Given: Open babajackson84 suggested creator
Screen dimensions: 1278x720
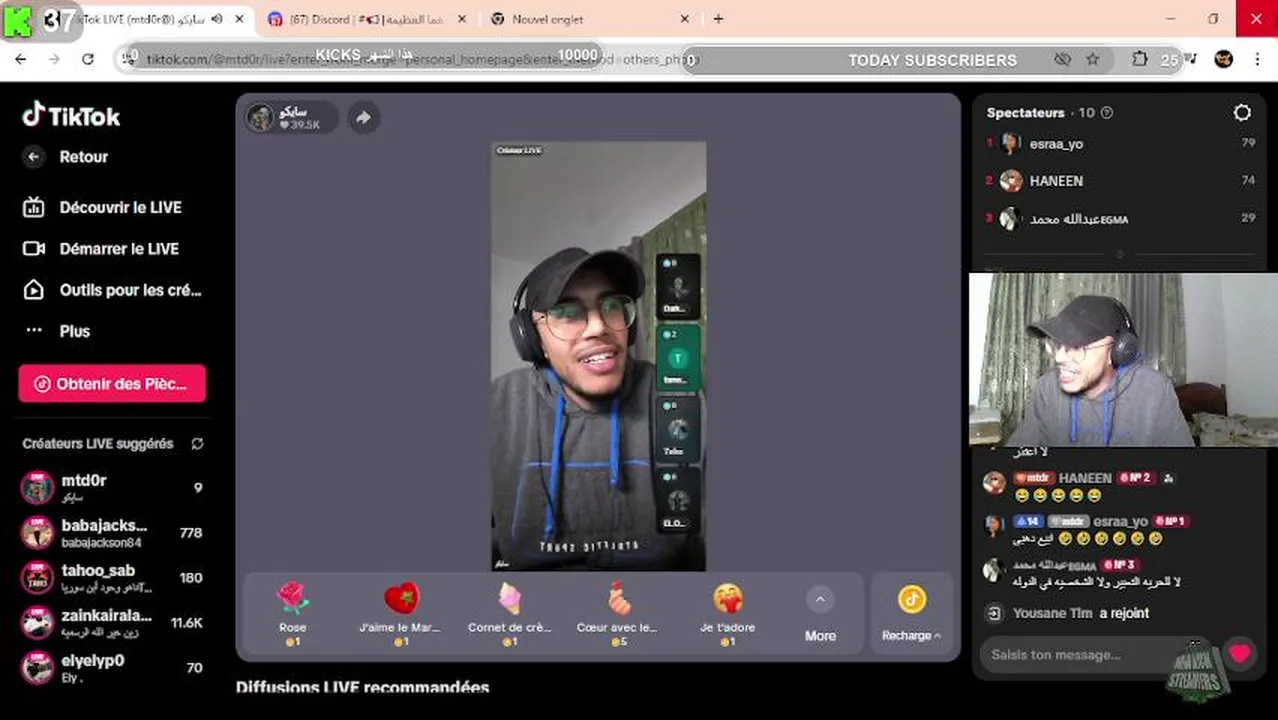Looking at the screenshot, I should coord(112,532).
